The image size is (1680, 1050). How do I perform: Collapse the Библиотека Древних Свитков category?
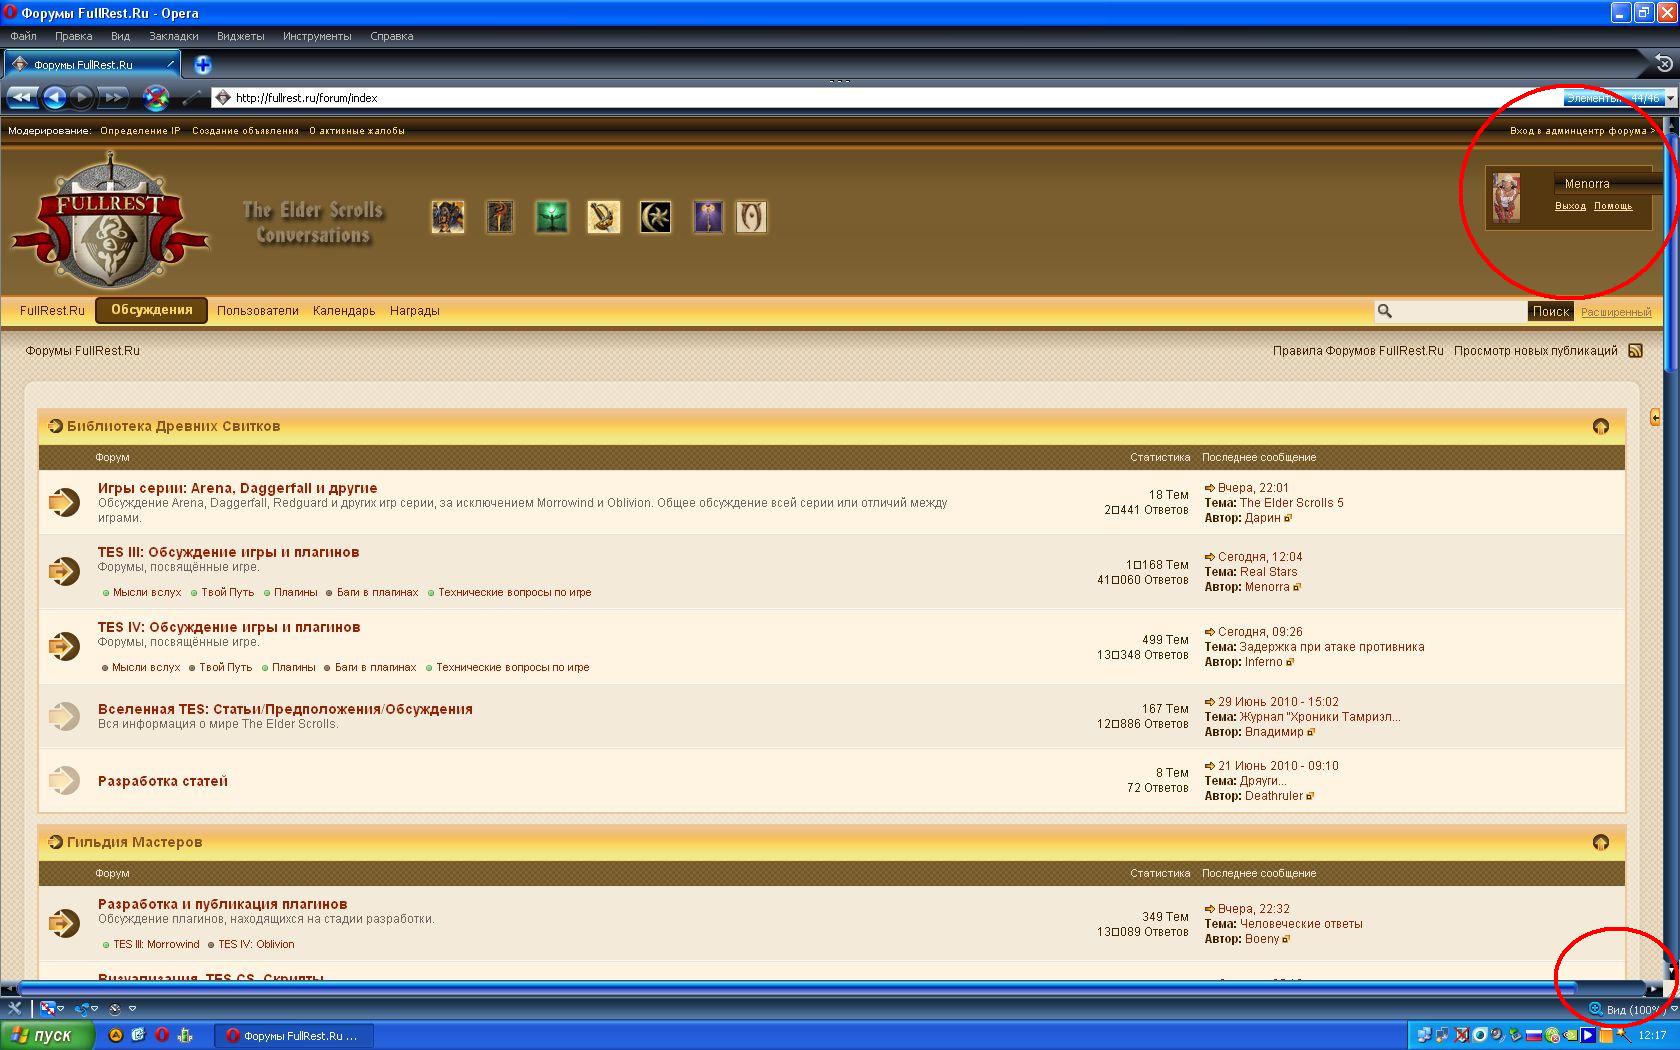pyautogui.click(x=1600, y=427)
